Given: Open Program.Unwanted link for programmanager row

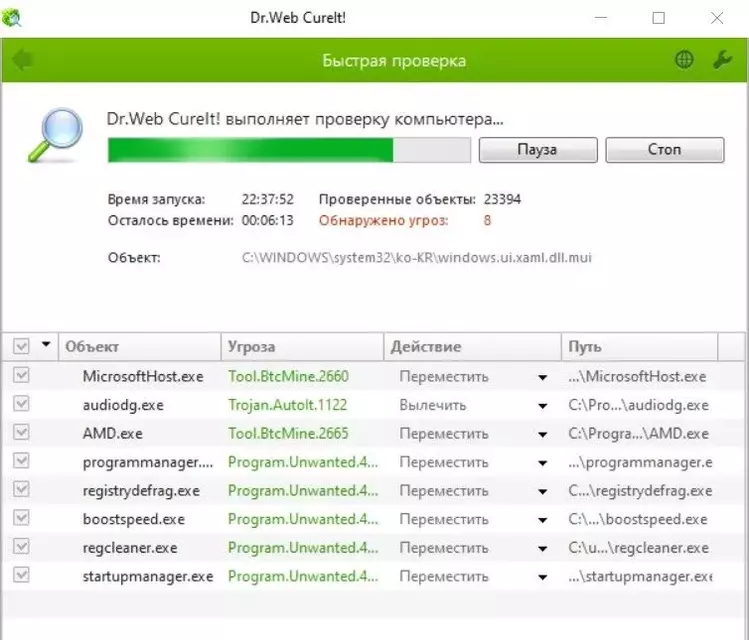Looking at the screenshot, I should (303, 462).
